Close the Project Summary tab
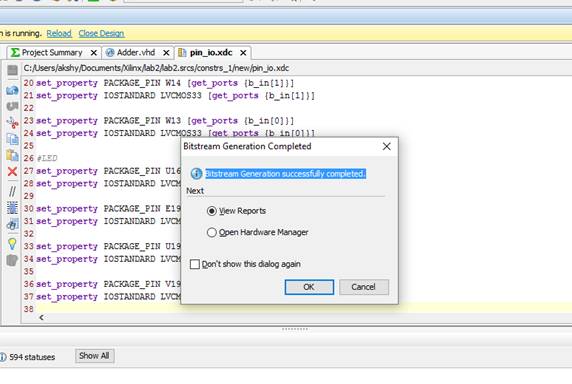 pos(94,53)
